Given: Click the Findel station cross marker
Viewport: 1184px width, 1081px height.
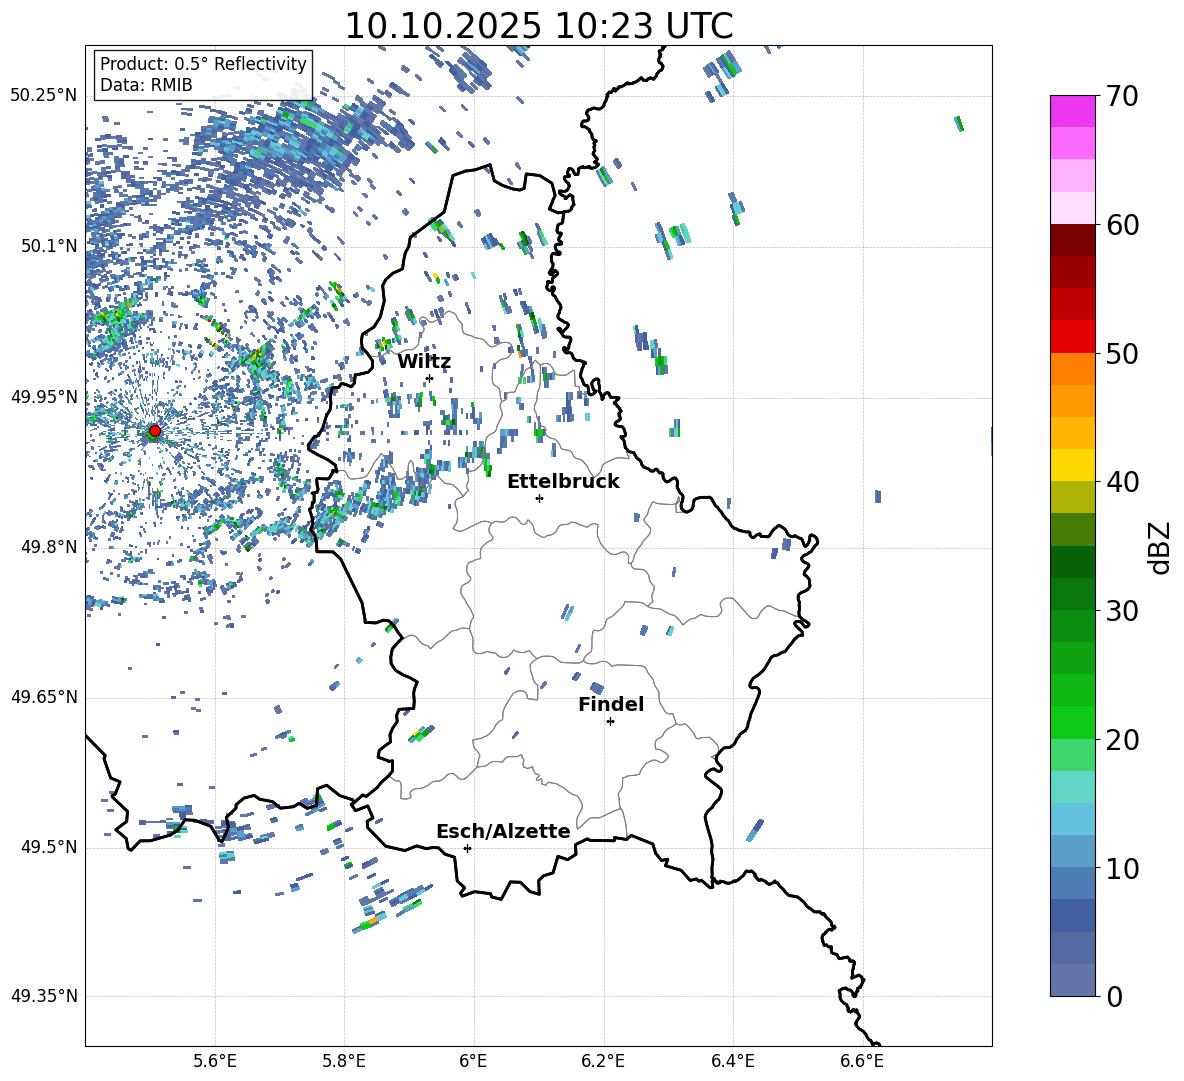Looking at the screenshot, I should pyautogui.click(x=610, y=722).
